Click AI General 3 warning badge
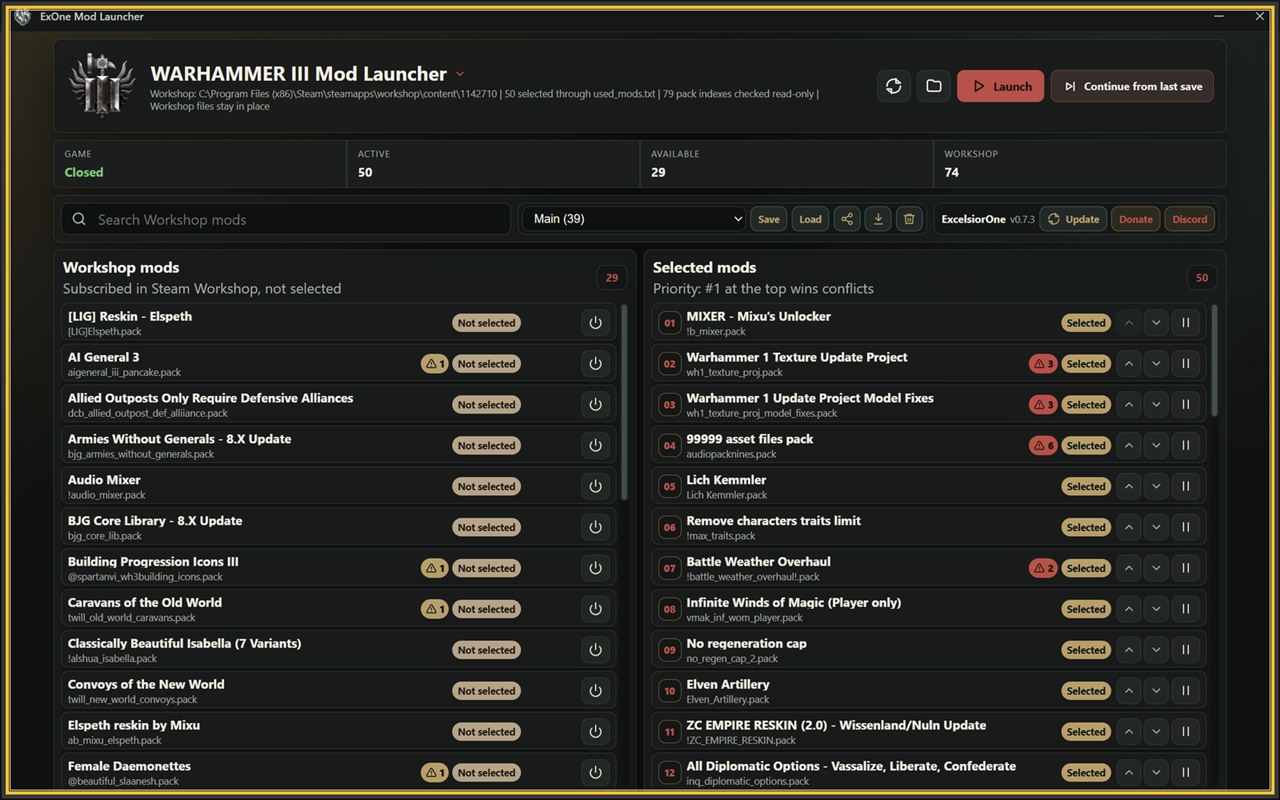 pos(435,364)
